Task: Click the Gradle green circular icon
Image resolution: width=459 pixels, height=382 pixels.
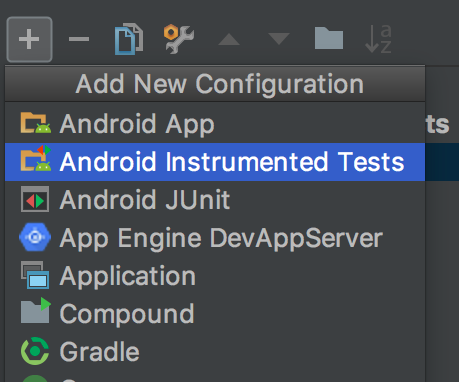Action: point(35,351)
